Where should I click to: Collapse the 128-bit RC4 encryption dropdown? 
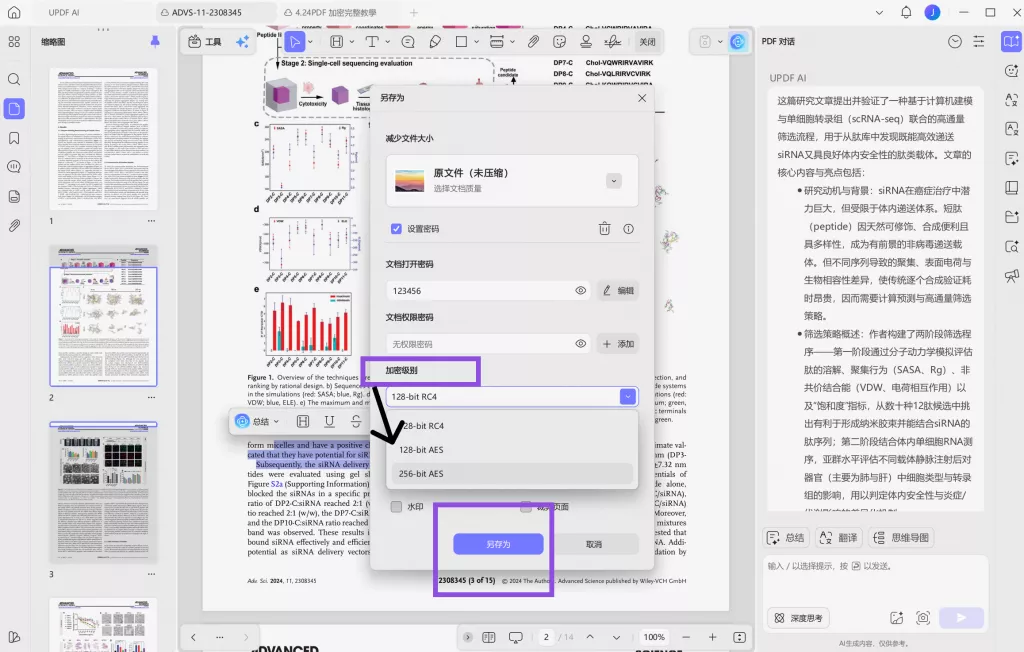pyautogui.click(x=628, y=397)
